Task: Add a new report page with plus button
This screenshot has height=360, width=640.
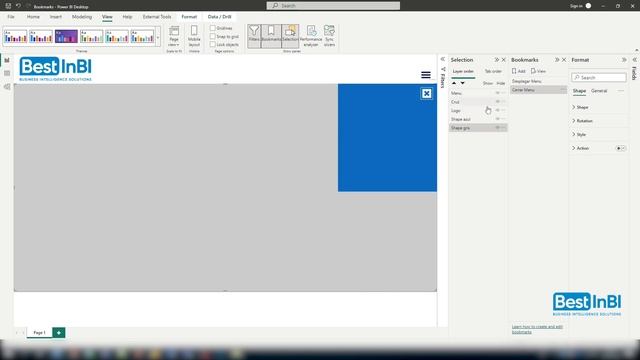Action: tap(59, 333)
